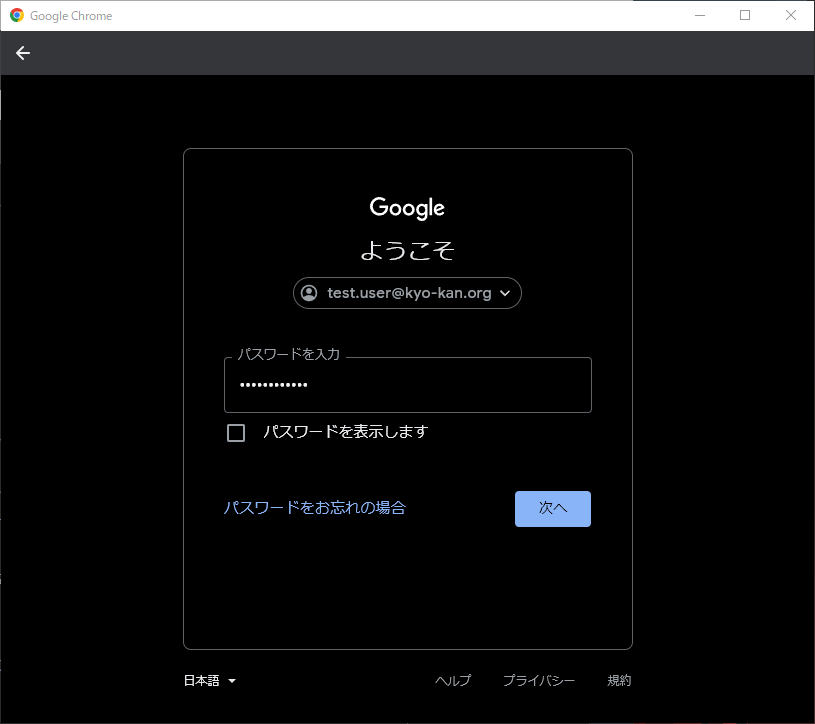Click the ようこそ heading

[x=408, y=251]
